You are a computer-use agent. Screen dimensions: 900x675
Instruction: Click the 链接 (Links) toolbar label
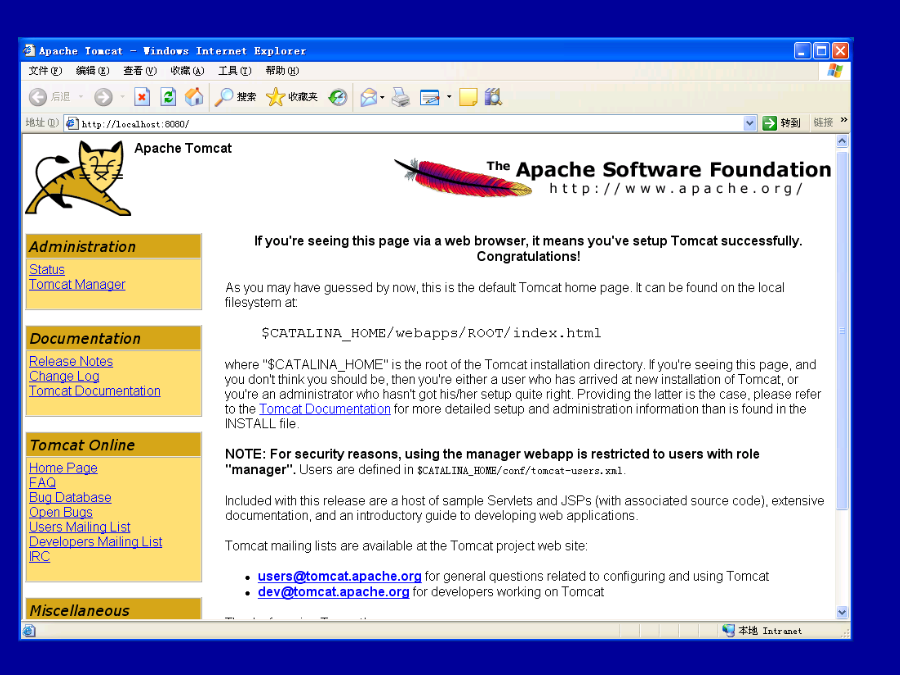coord(823,122)
